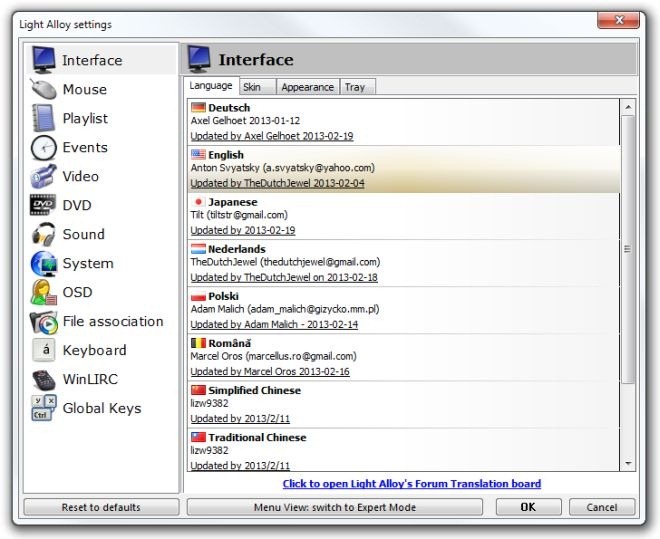The image size is (660, 539).
Task: Click the Cancel button
Action: coord(602,507)
